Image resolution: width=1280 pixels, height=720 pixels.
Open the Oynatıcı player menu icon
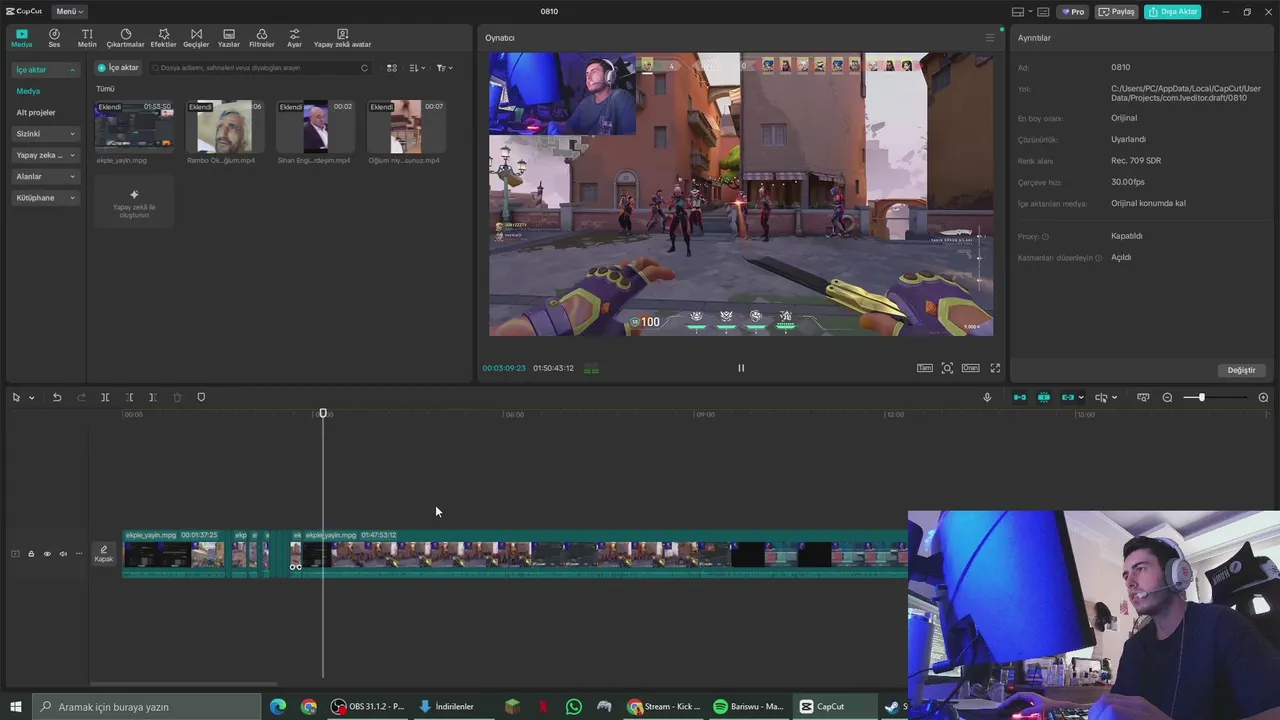pyautogui.click(x=990, y=38)
